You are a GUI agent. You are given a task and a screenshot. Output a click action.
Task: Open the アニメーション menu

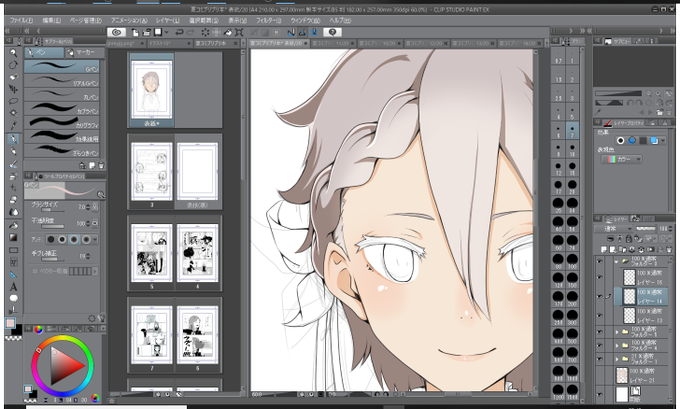129,20
